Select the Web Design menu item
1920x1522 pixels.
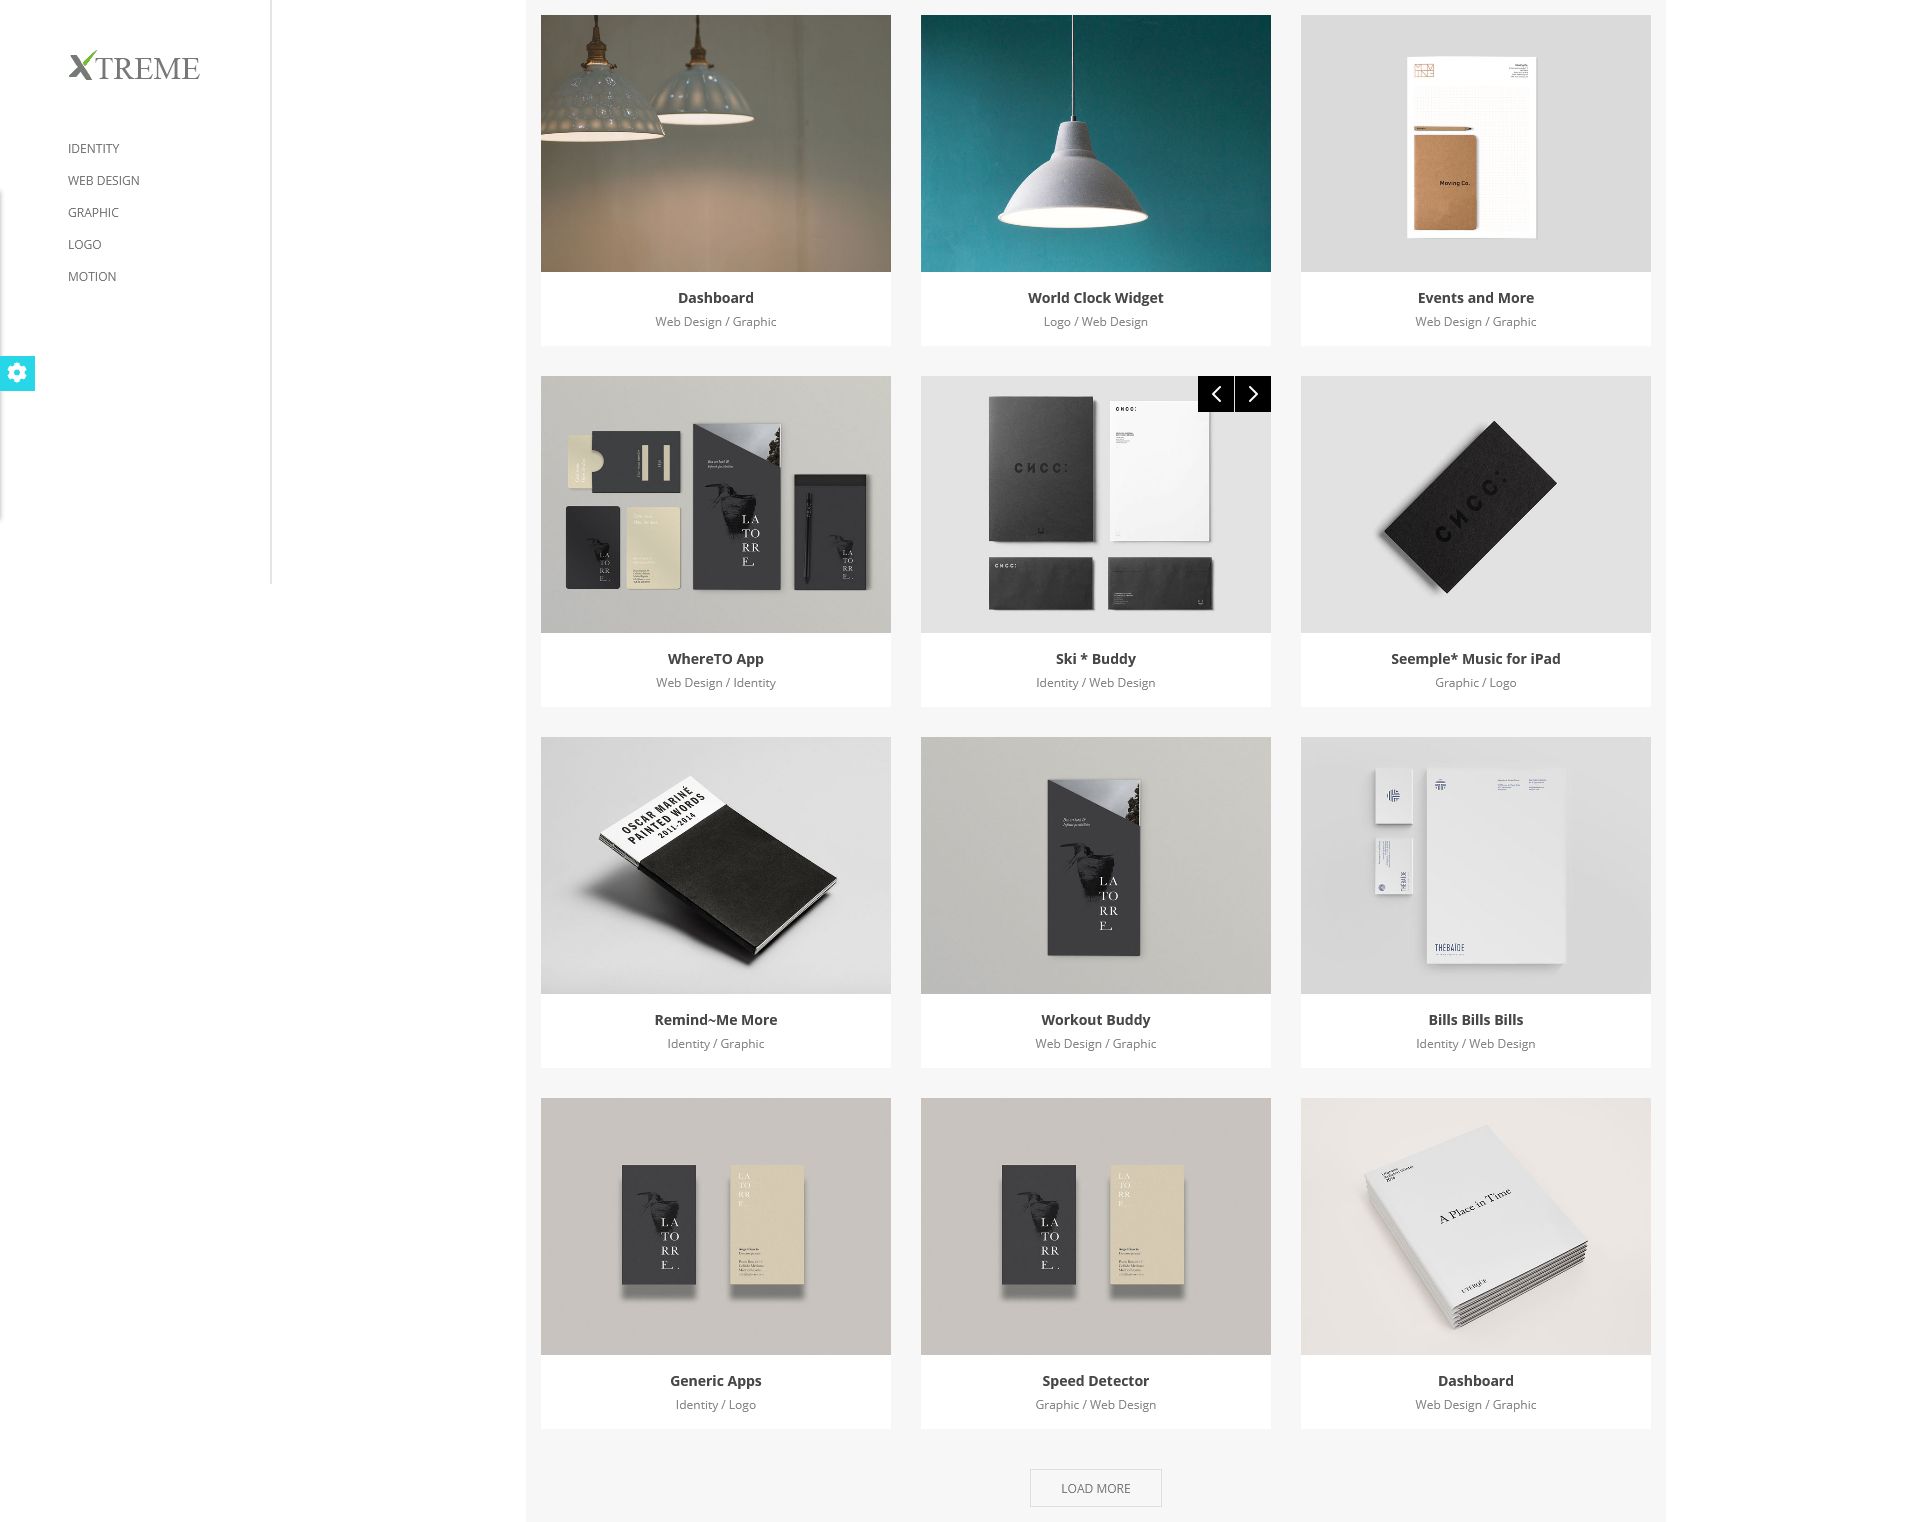coord(104,180)
